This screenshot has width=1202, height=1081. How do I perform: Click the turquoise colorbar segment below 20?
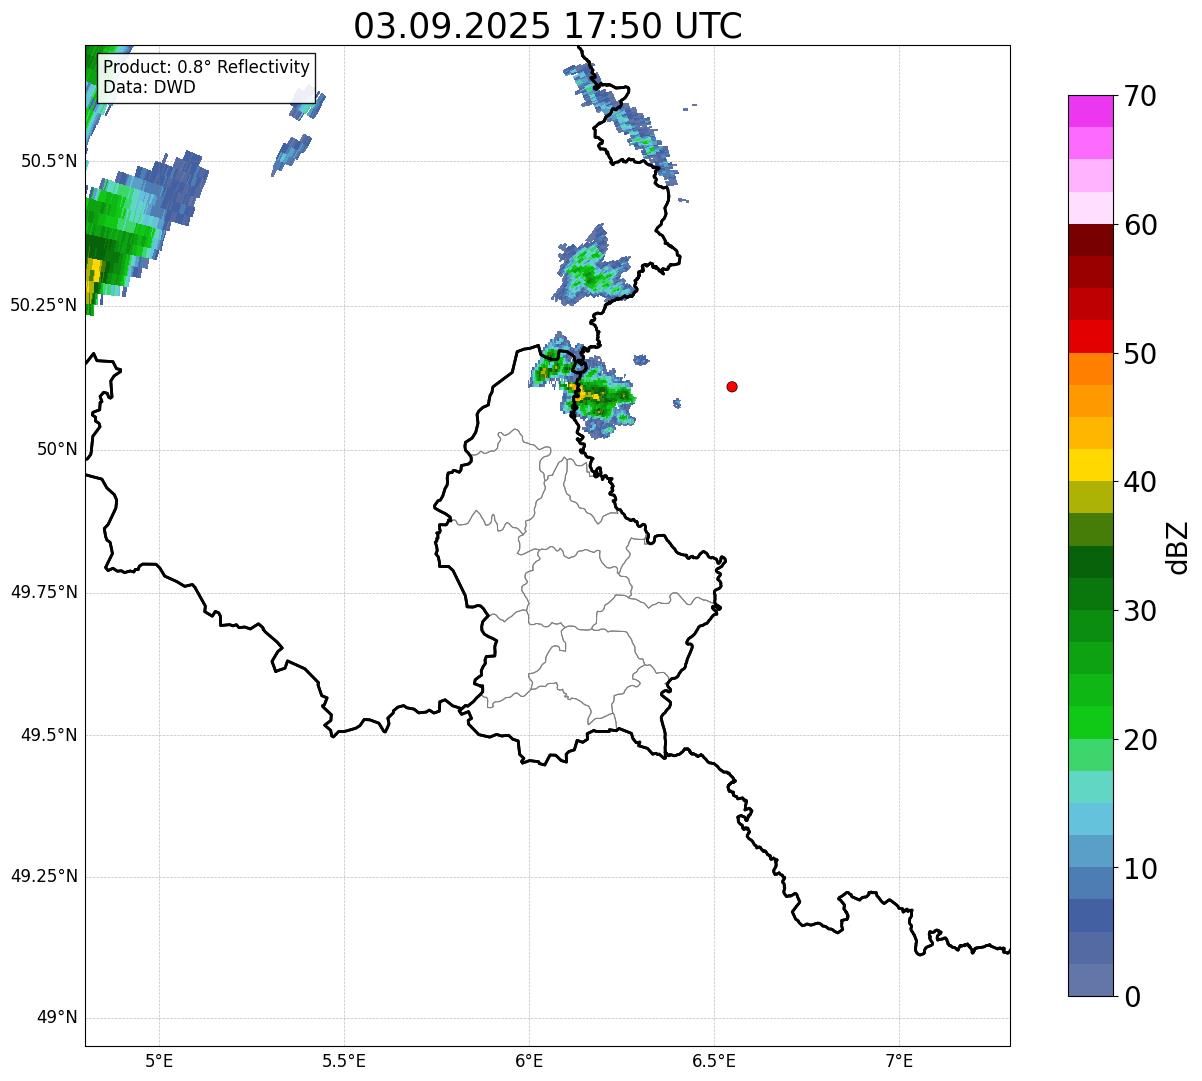[1090, 787]
